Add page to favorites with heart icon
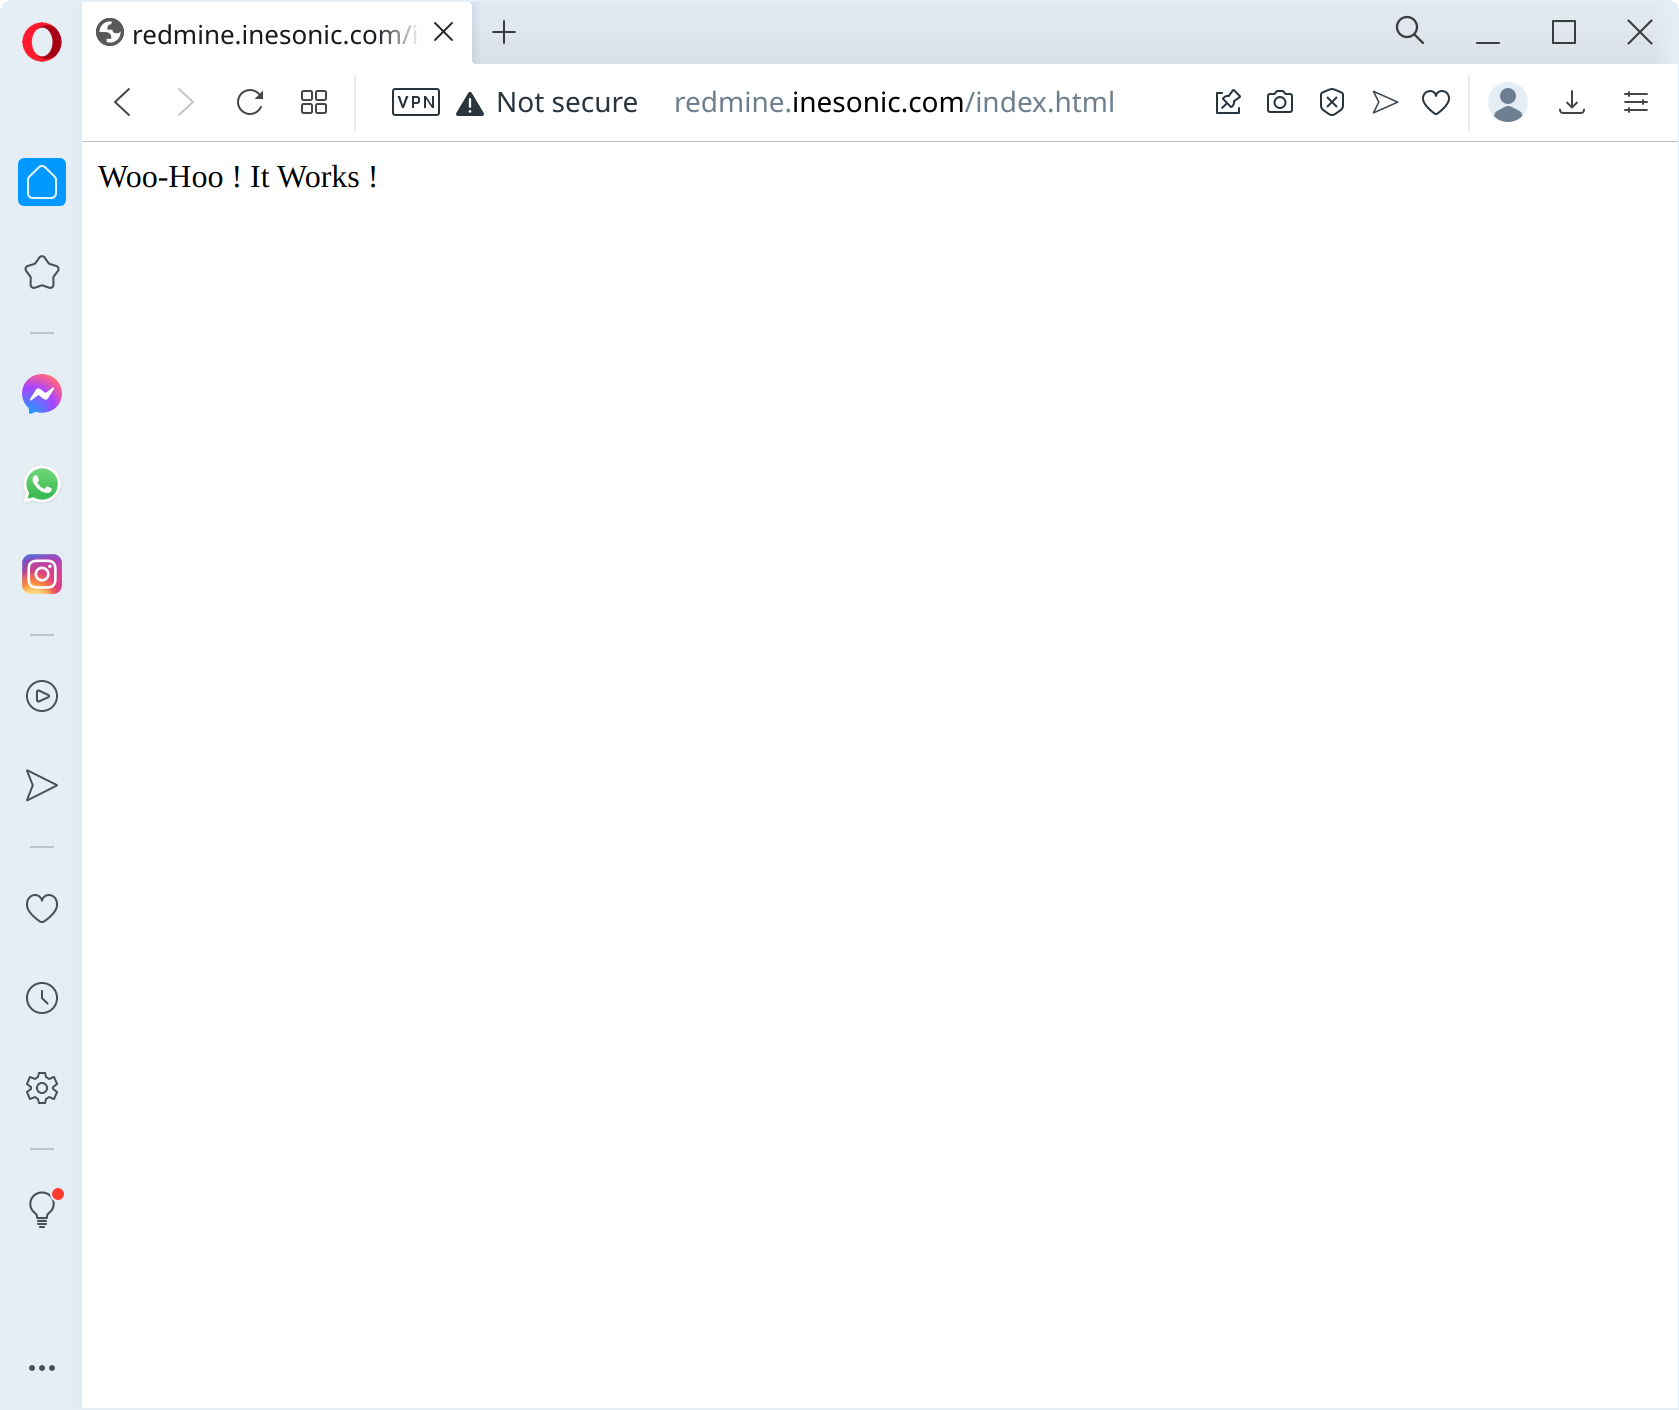1679x1410 pixels. click(x=1436, y=102)
